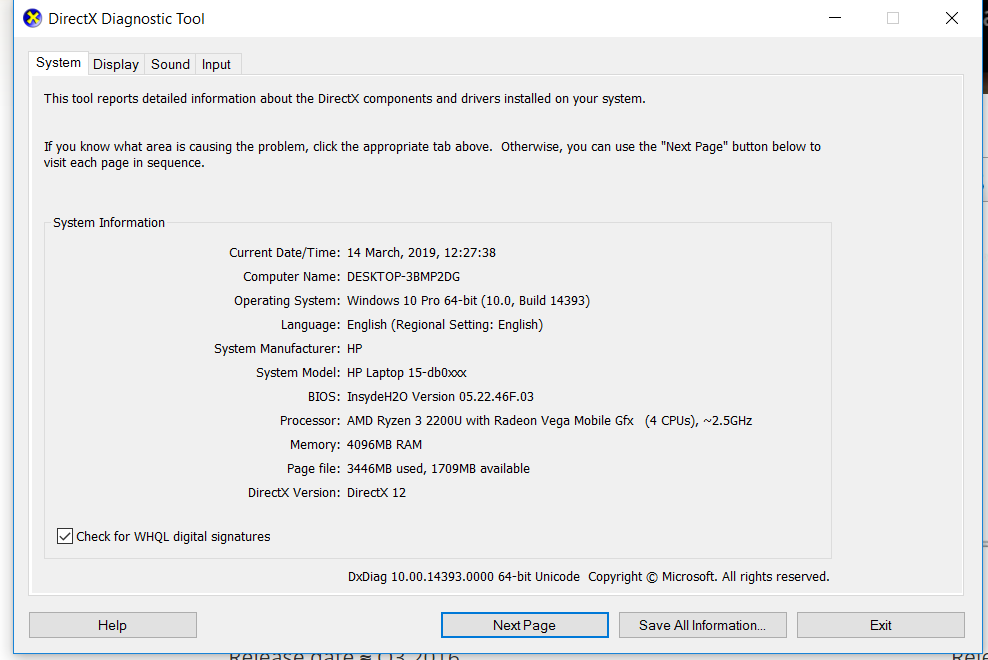Minimize the DirectX Diagnostic Tool window
Image resolution: width=988 pixels, height=660 pixels.
click(x=835, y=18)
